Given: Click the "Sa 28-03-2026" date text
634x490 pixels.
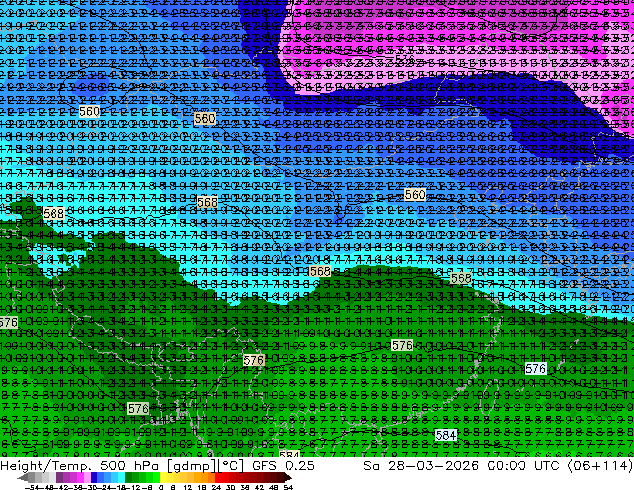Looking at the screenshot, I should pos(421,466).
